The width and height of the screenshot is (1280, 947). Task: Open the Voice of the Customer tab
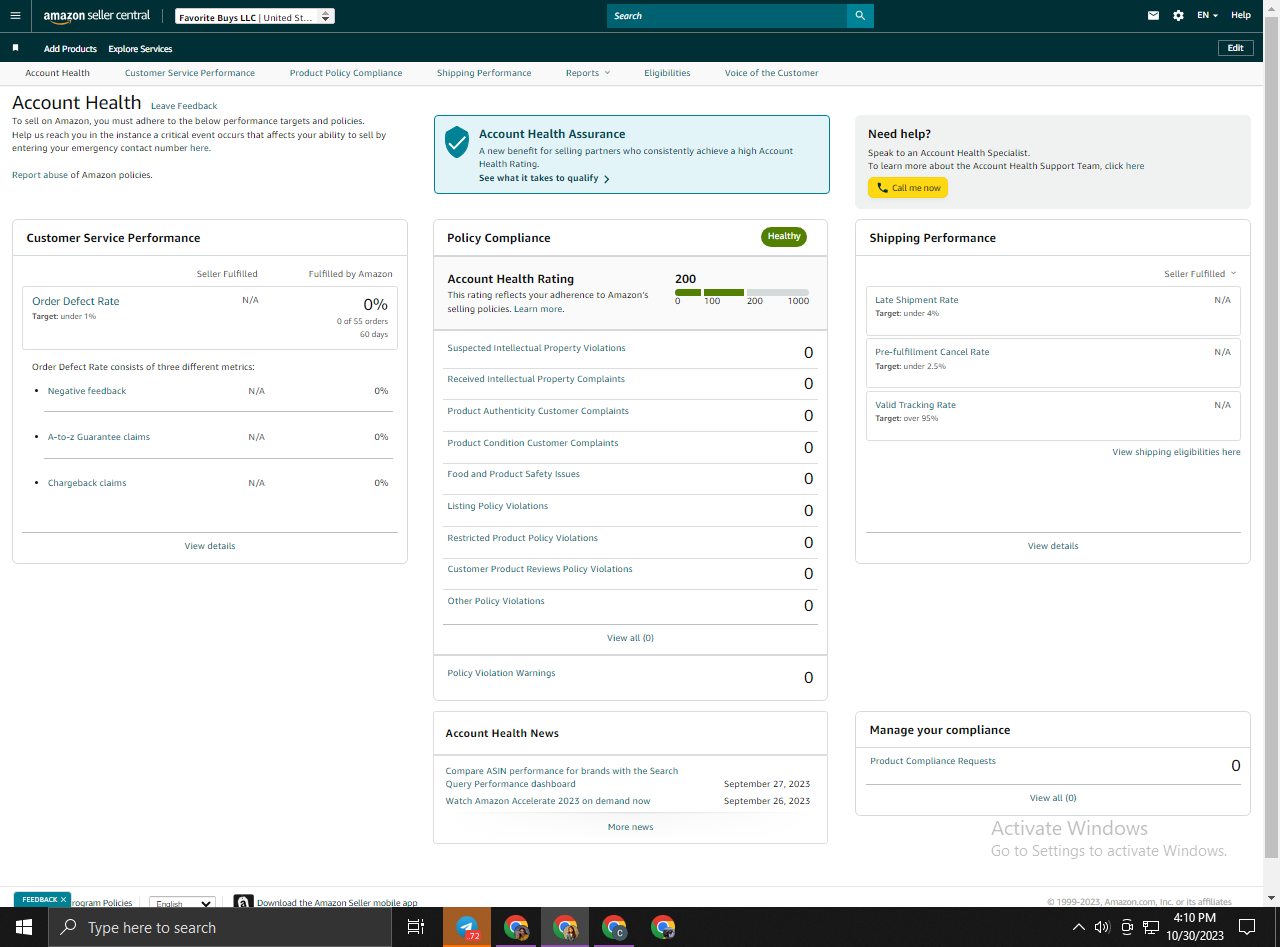click(x=771, y=73)
